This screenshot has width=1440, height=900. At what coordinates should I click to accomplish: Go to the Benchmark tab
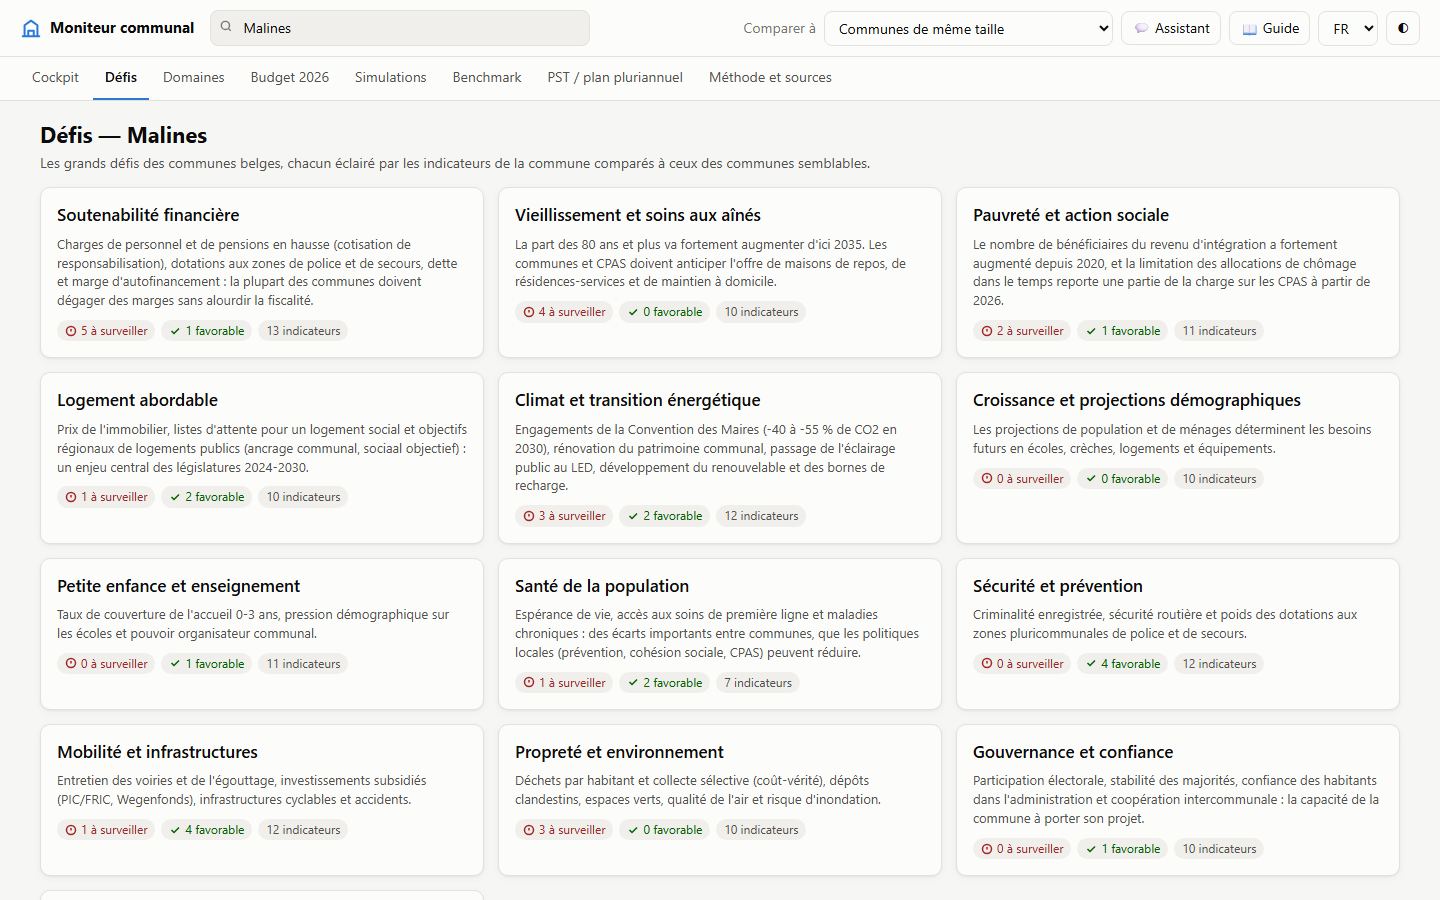[487, 77]
